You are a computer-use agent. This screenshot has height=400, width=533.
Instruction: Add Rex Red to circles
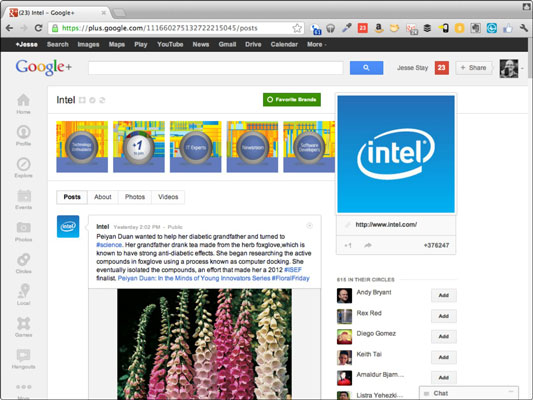coord(444,316)
